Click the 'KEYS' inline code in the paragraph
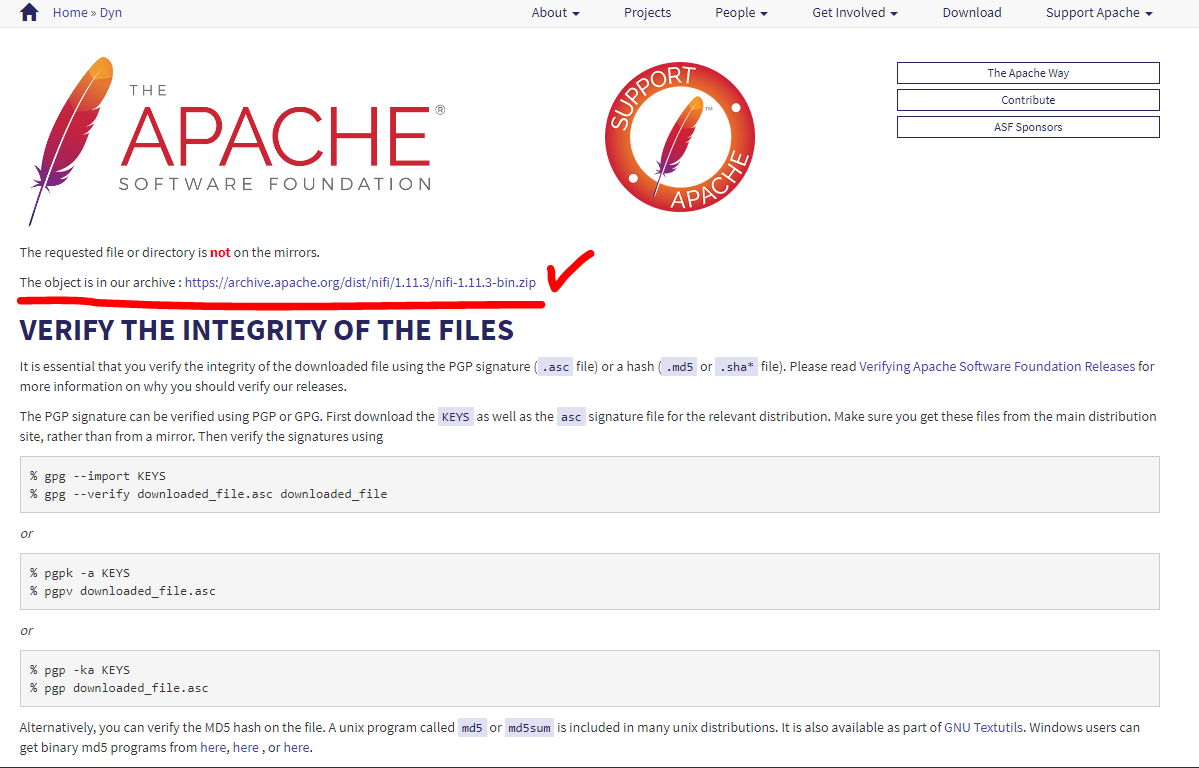The height and width of the screenshot is (768, 1199). point(456,417)
